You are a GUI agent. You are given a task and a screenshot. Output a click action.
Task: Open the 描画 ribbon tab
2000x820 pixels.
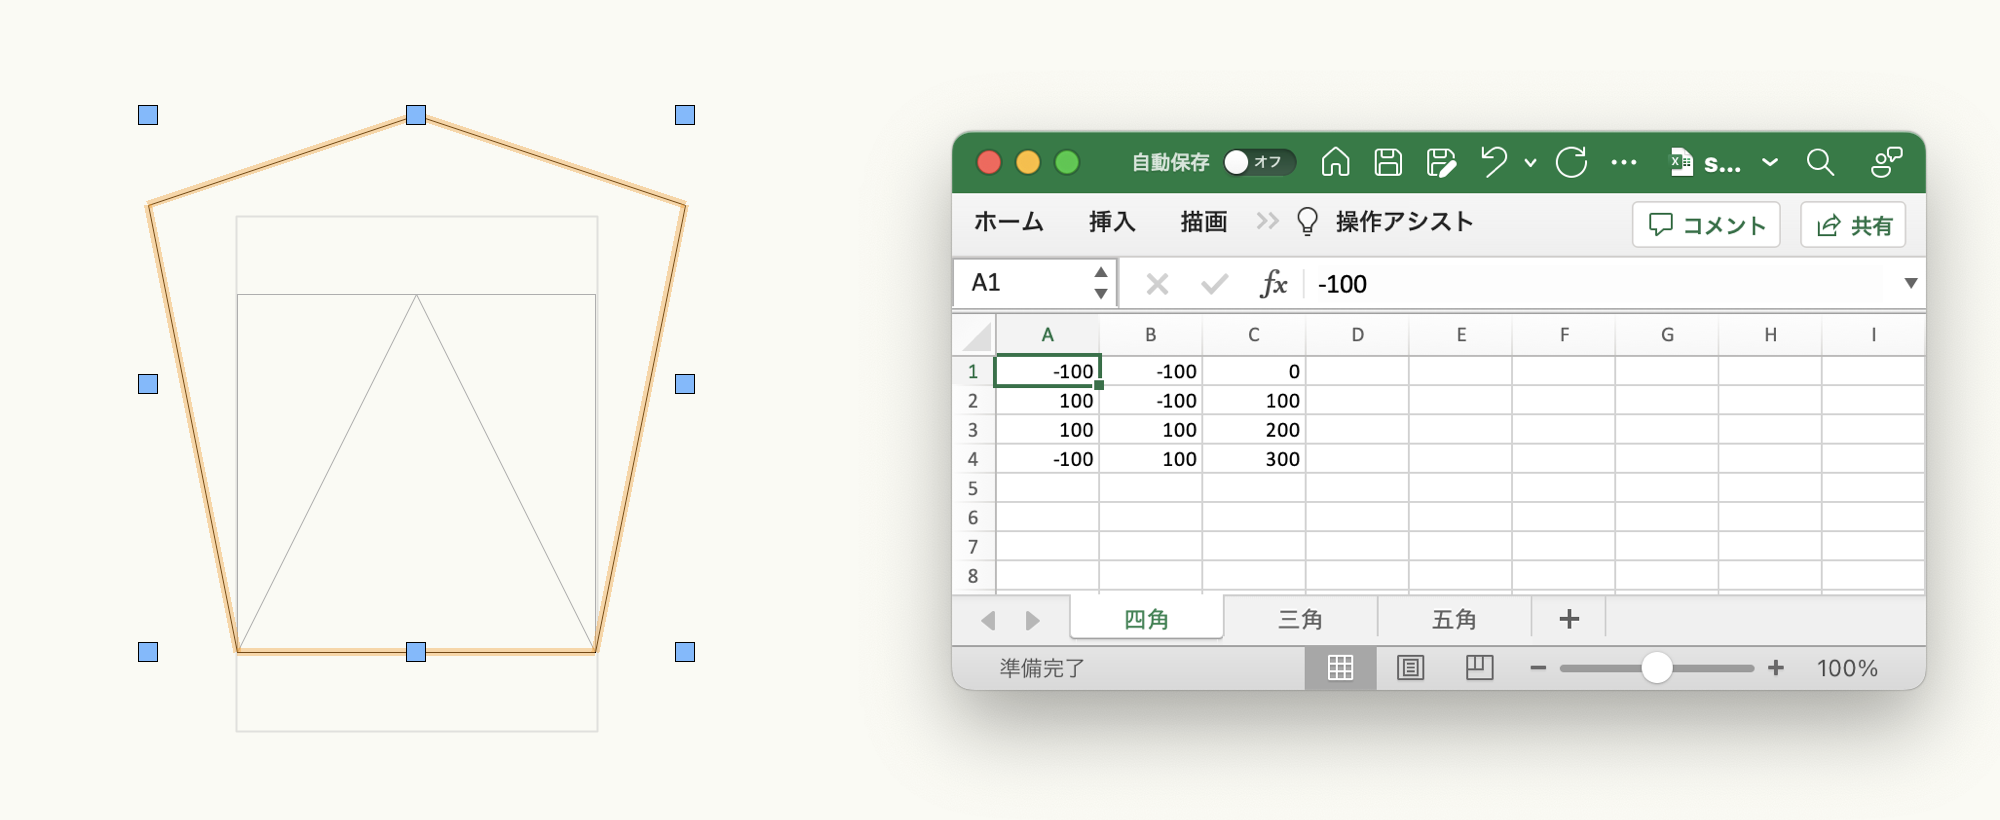(x=1204, y=222)
